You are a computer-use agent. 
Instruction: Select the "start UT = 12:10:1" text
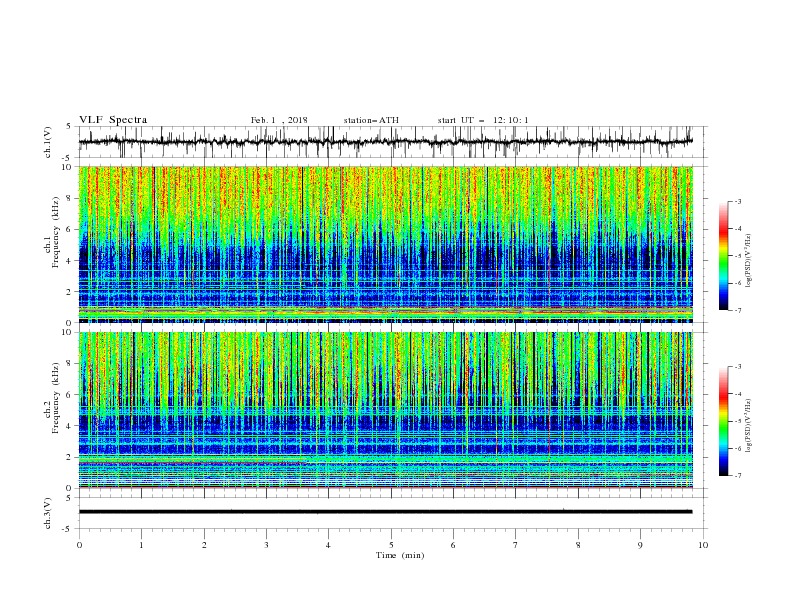[483, 120]
